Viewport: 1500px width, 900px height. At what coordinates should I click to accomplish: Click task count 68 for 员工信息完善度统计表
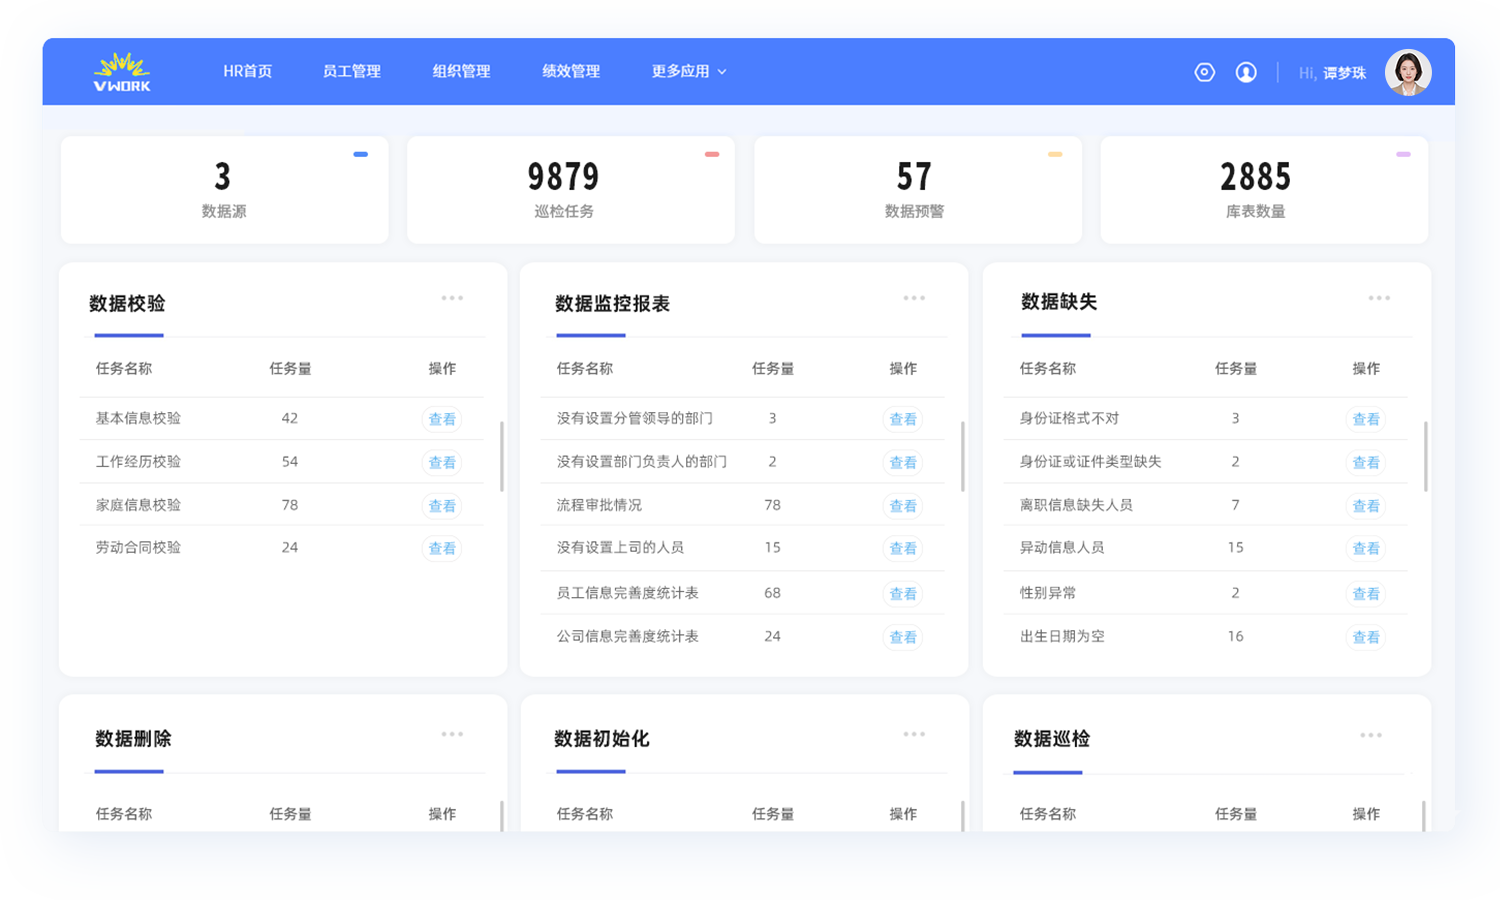pos(772,594)
